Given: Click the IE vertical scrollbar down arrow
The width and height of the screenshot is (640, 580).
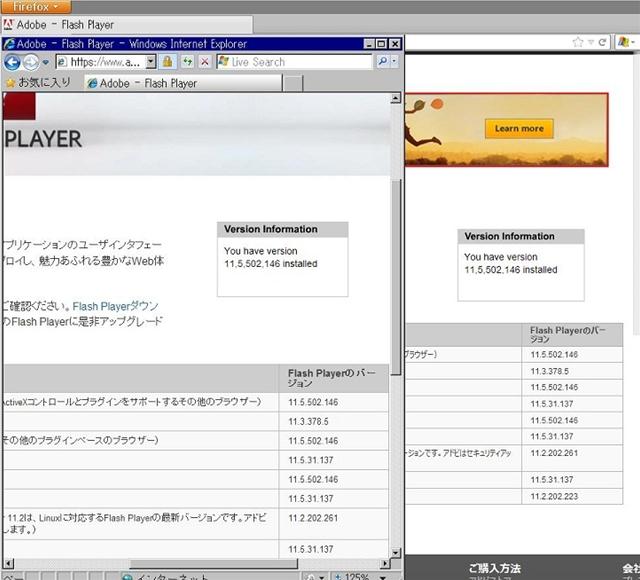Looking at the screenshot, I should (x=395, y=553).
